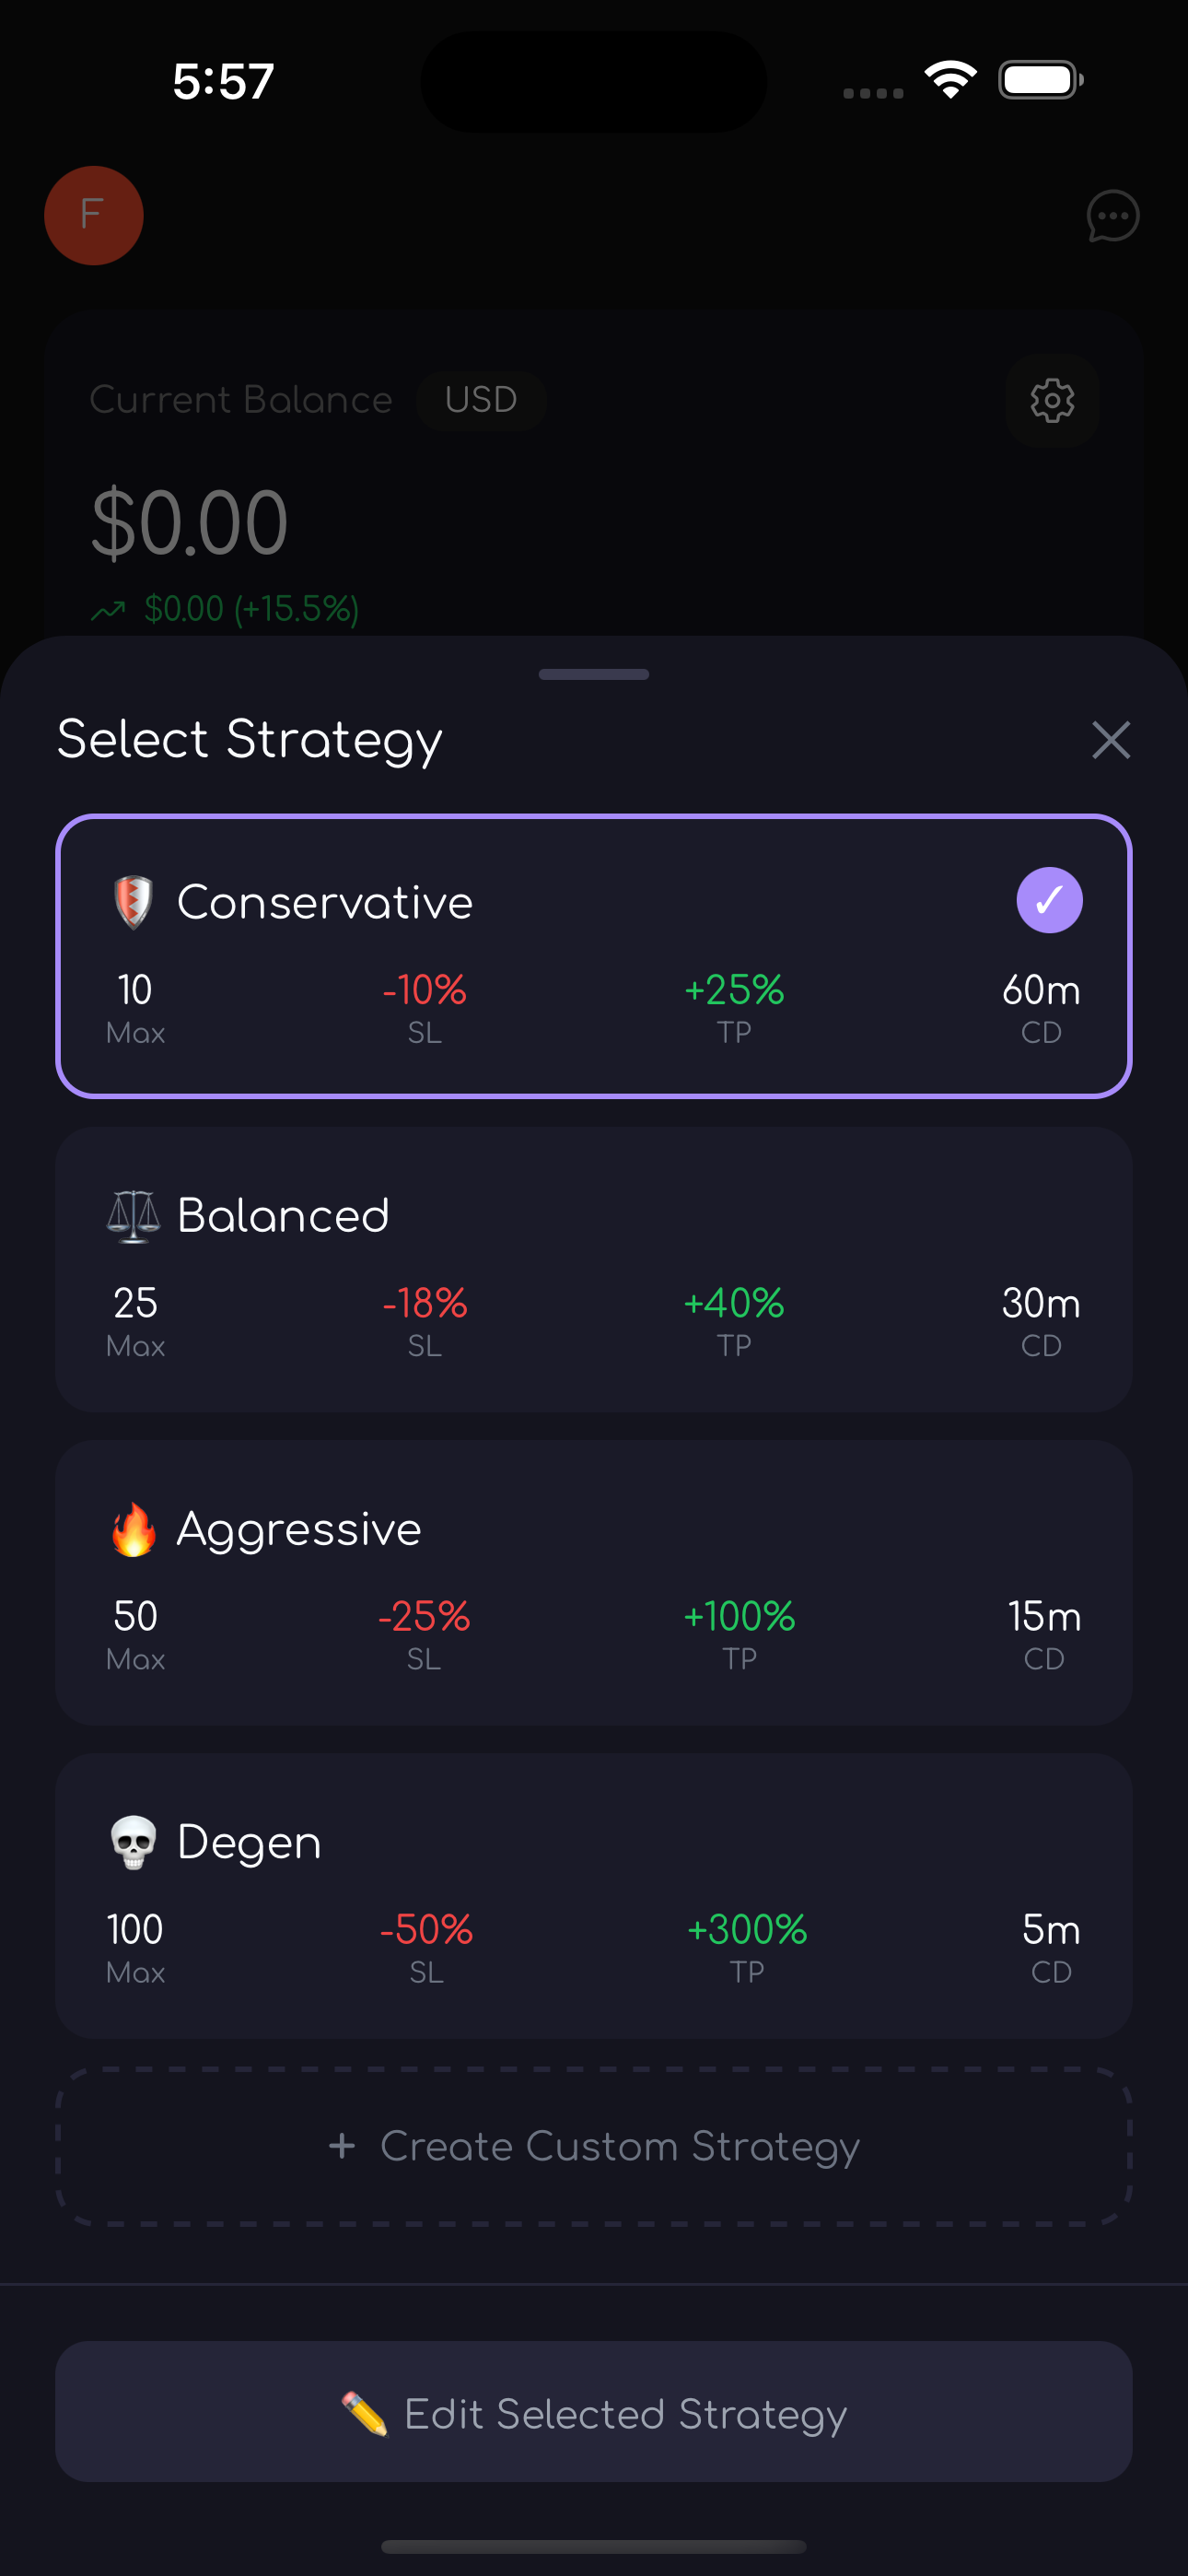Select the Balanced strategy card

(594, 1270)
